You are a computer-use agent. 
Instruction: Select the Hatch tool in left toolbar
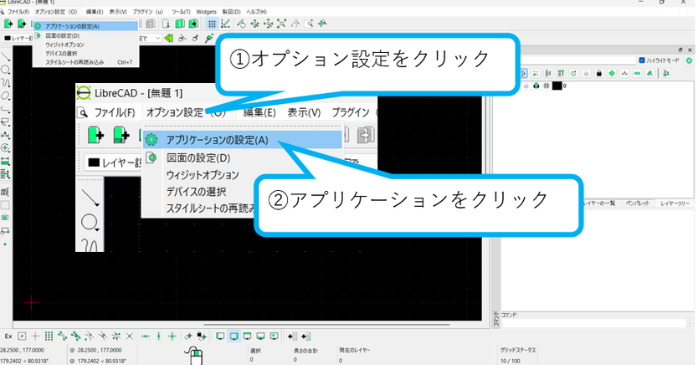pyautogui.click(x=5, y=205)
